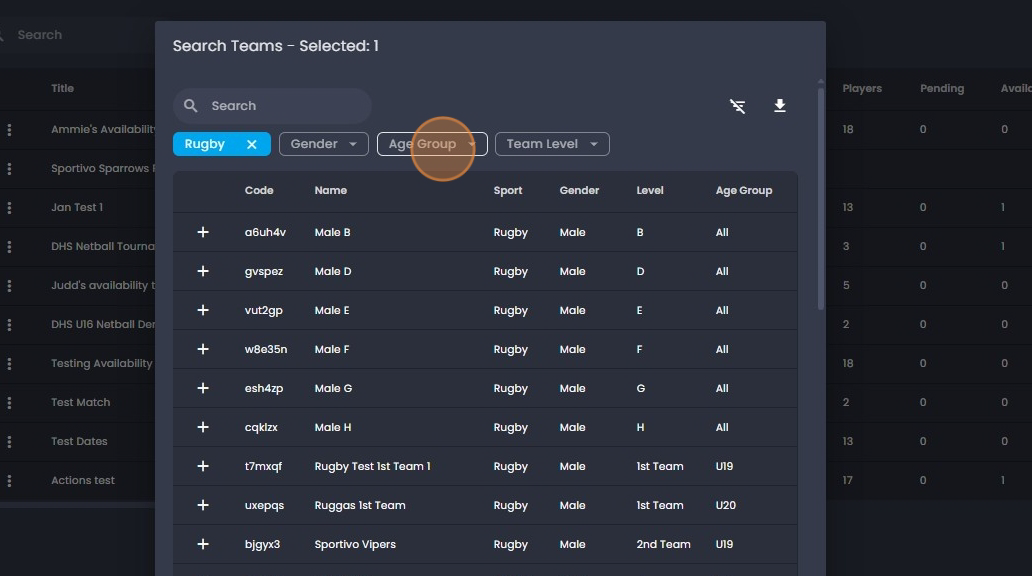Open Test Match in background list
Image resolution: width=1032 pixels, height=576 pixels.
[81, 402]
